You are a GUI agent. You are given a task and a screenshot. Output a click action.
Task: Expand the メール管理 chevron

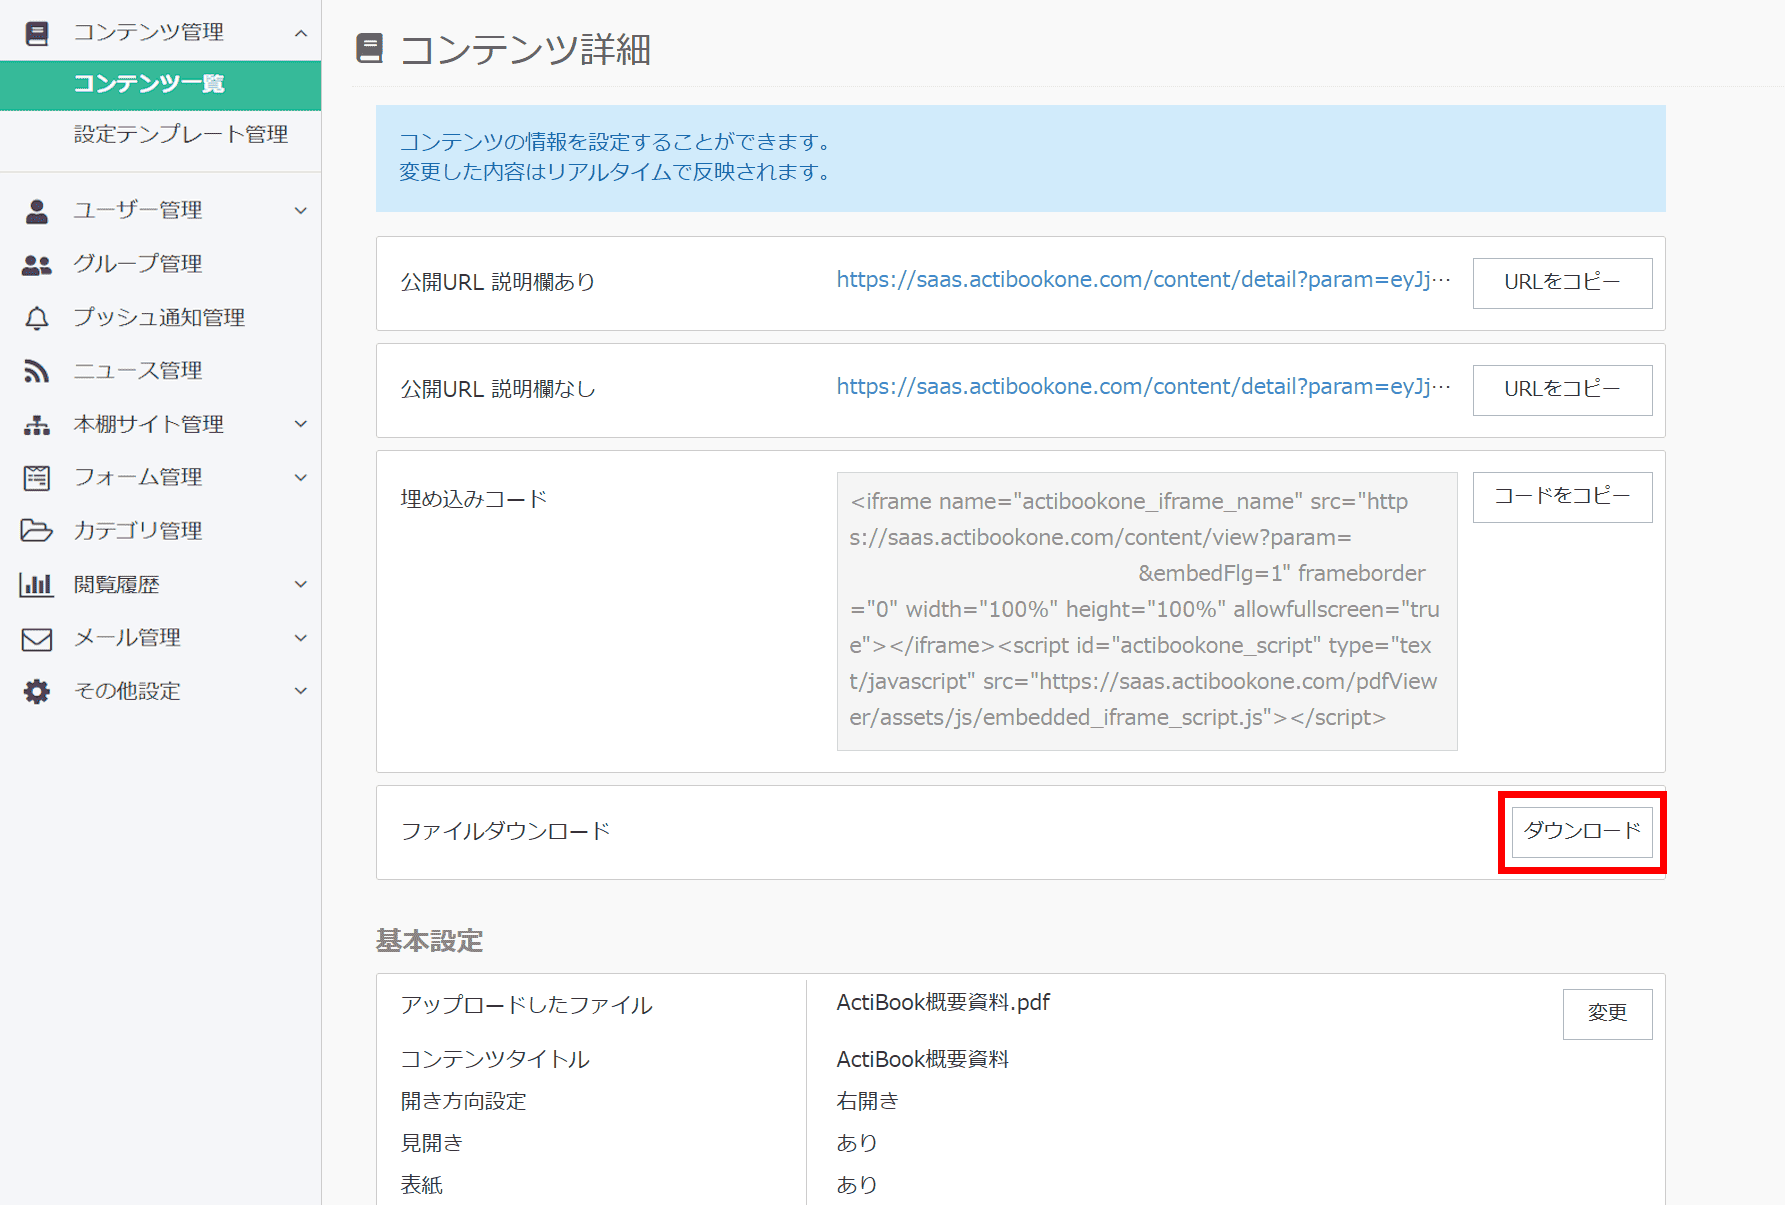coord(301,638)
